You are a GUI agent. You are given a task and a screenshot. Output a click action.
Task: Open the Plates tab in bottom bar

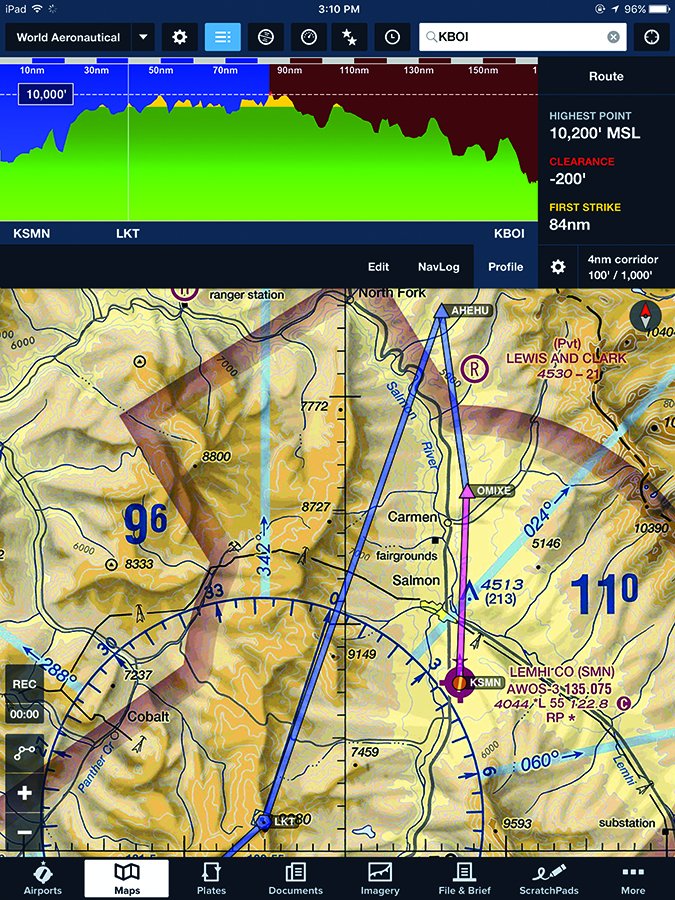coord(211,878)
